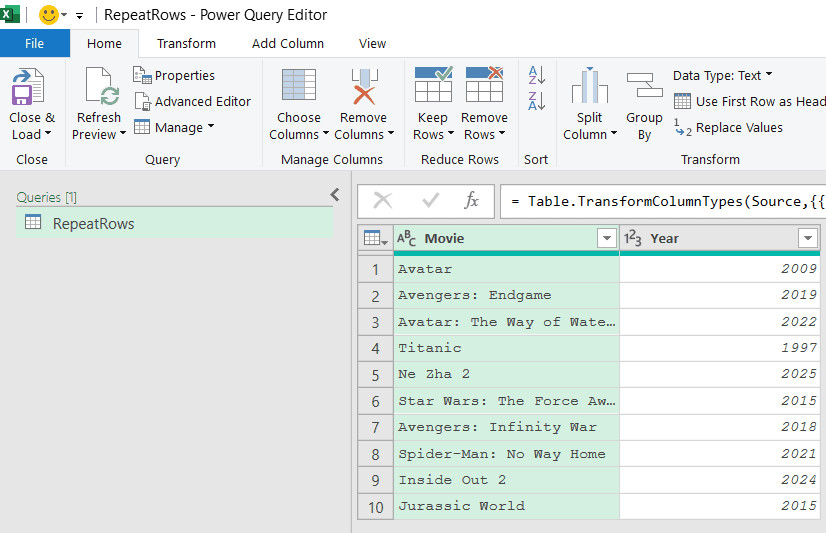Click the Group By icon
This screenshot has height=533, width=826.
(644, 88)
